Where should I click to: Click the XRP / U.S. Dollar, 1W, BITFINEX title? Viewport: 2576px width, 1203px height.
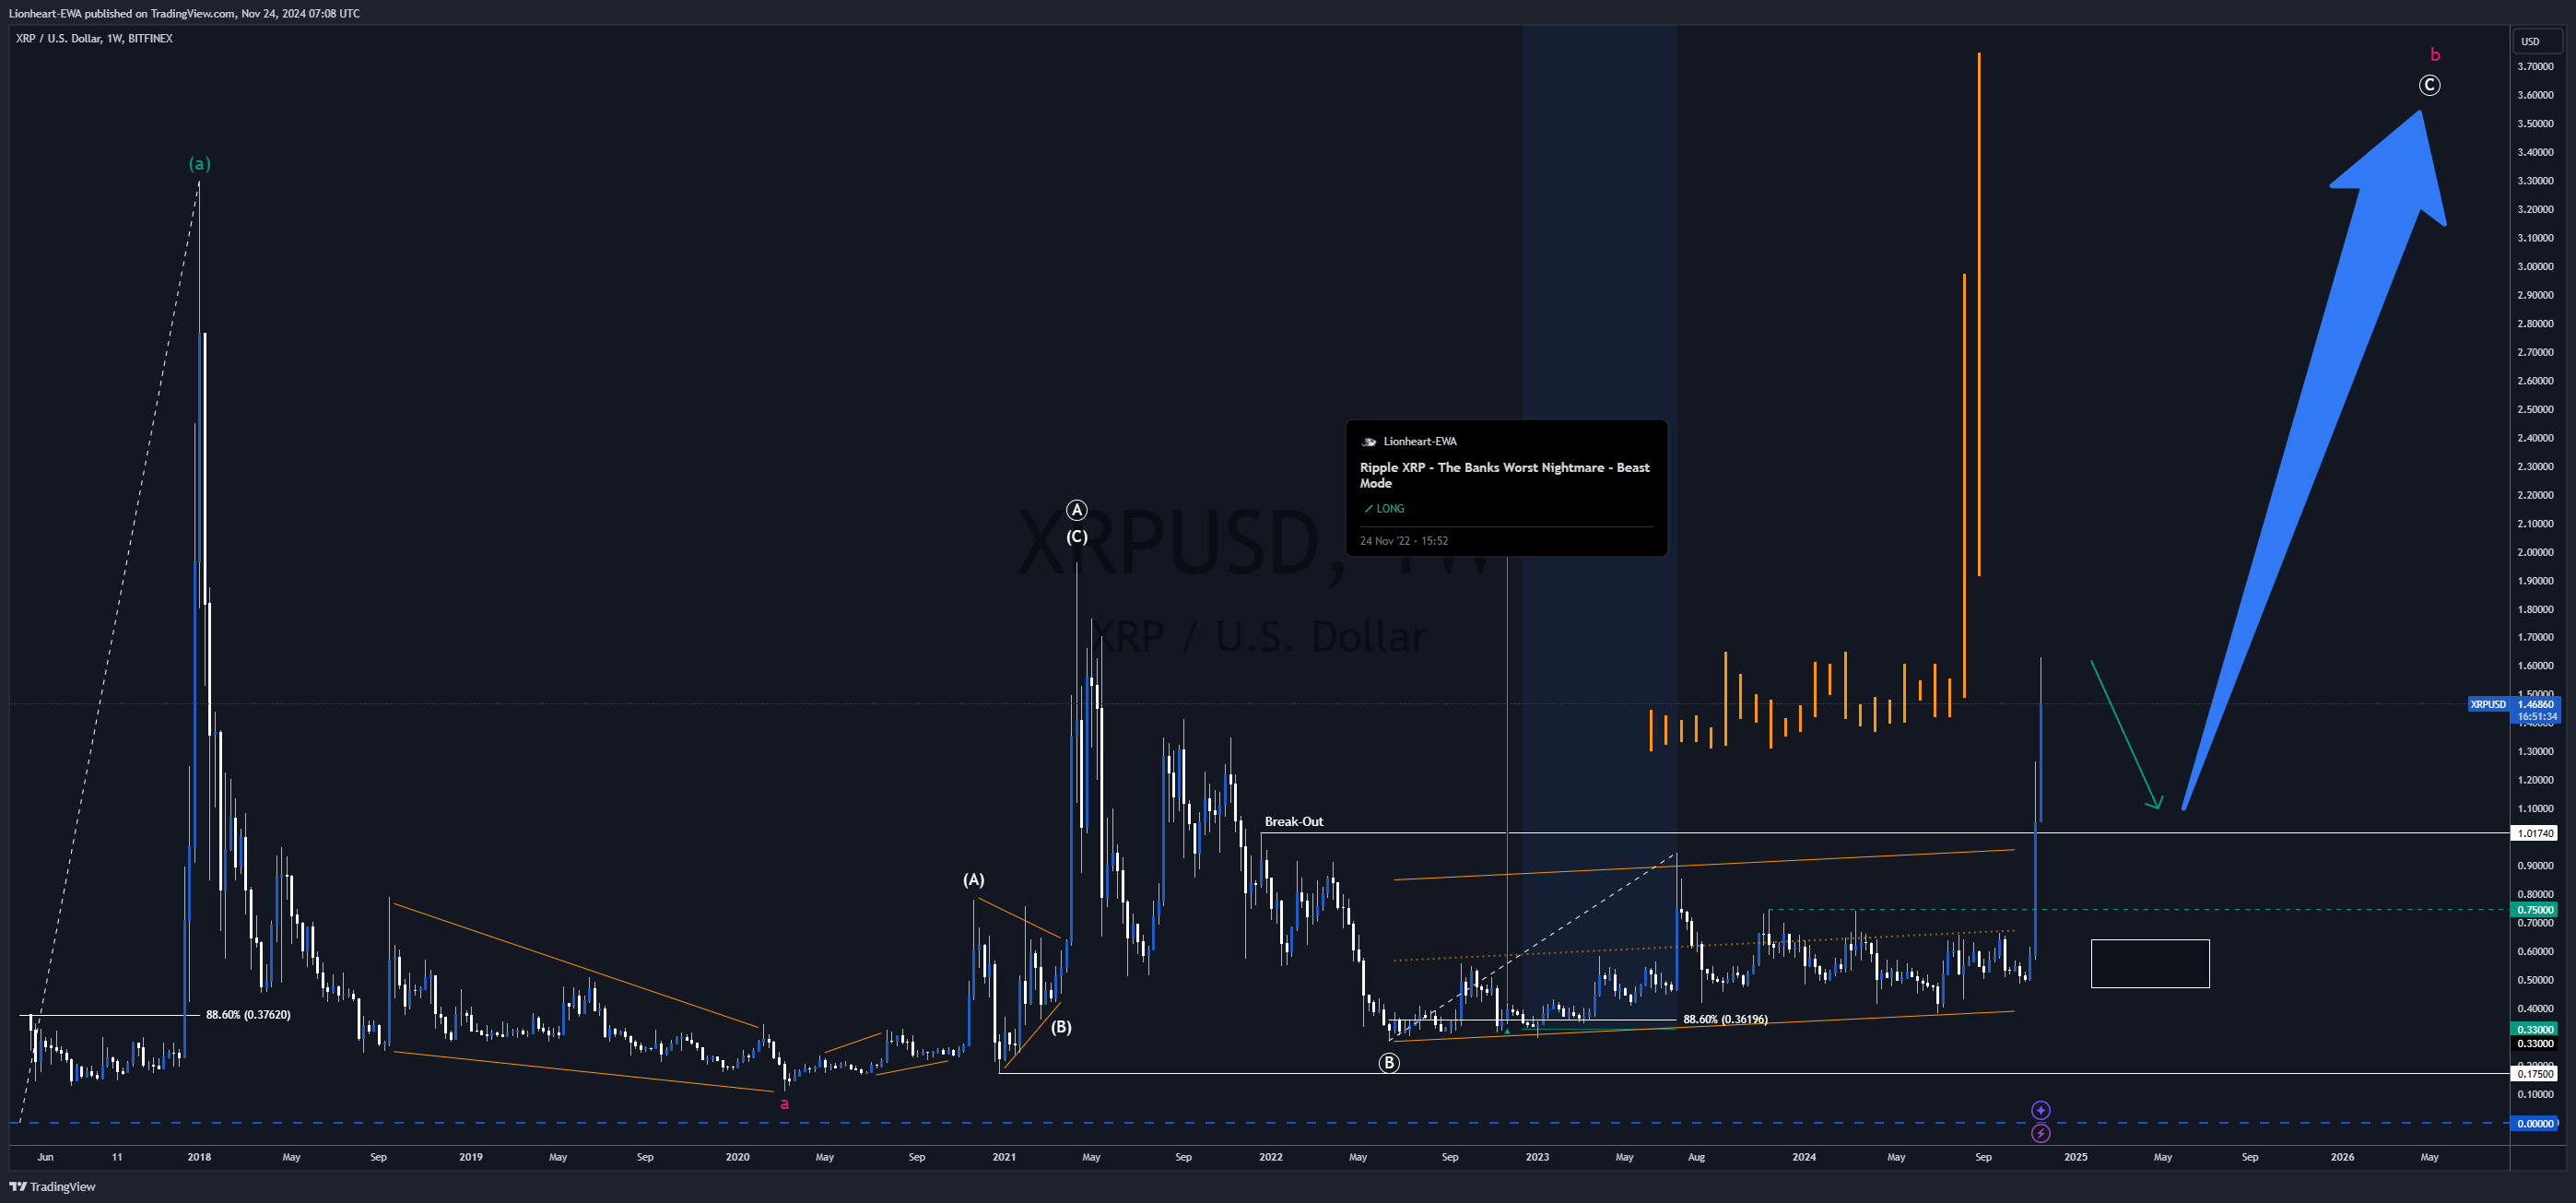tap(94, 38)
